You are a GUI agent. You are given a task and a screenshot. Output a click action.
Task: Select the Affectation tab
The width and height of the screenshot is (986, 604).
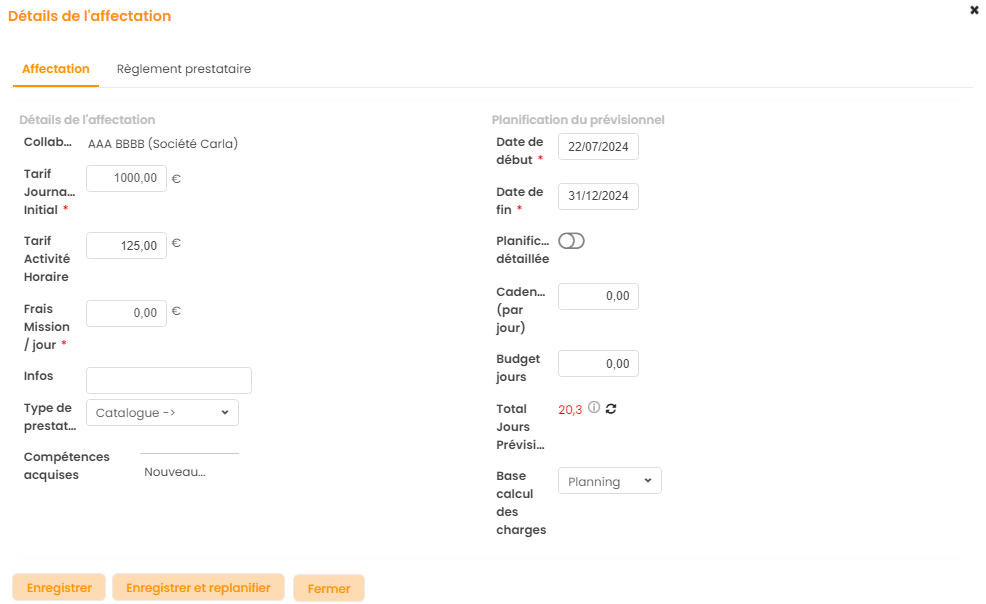coord(56,69)
